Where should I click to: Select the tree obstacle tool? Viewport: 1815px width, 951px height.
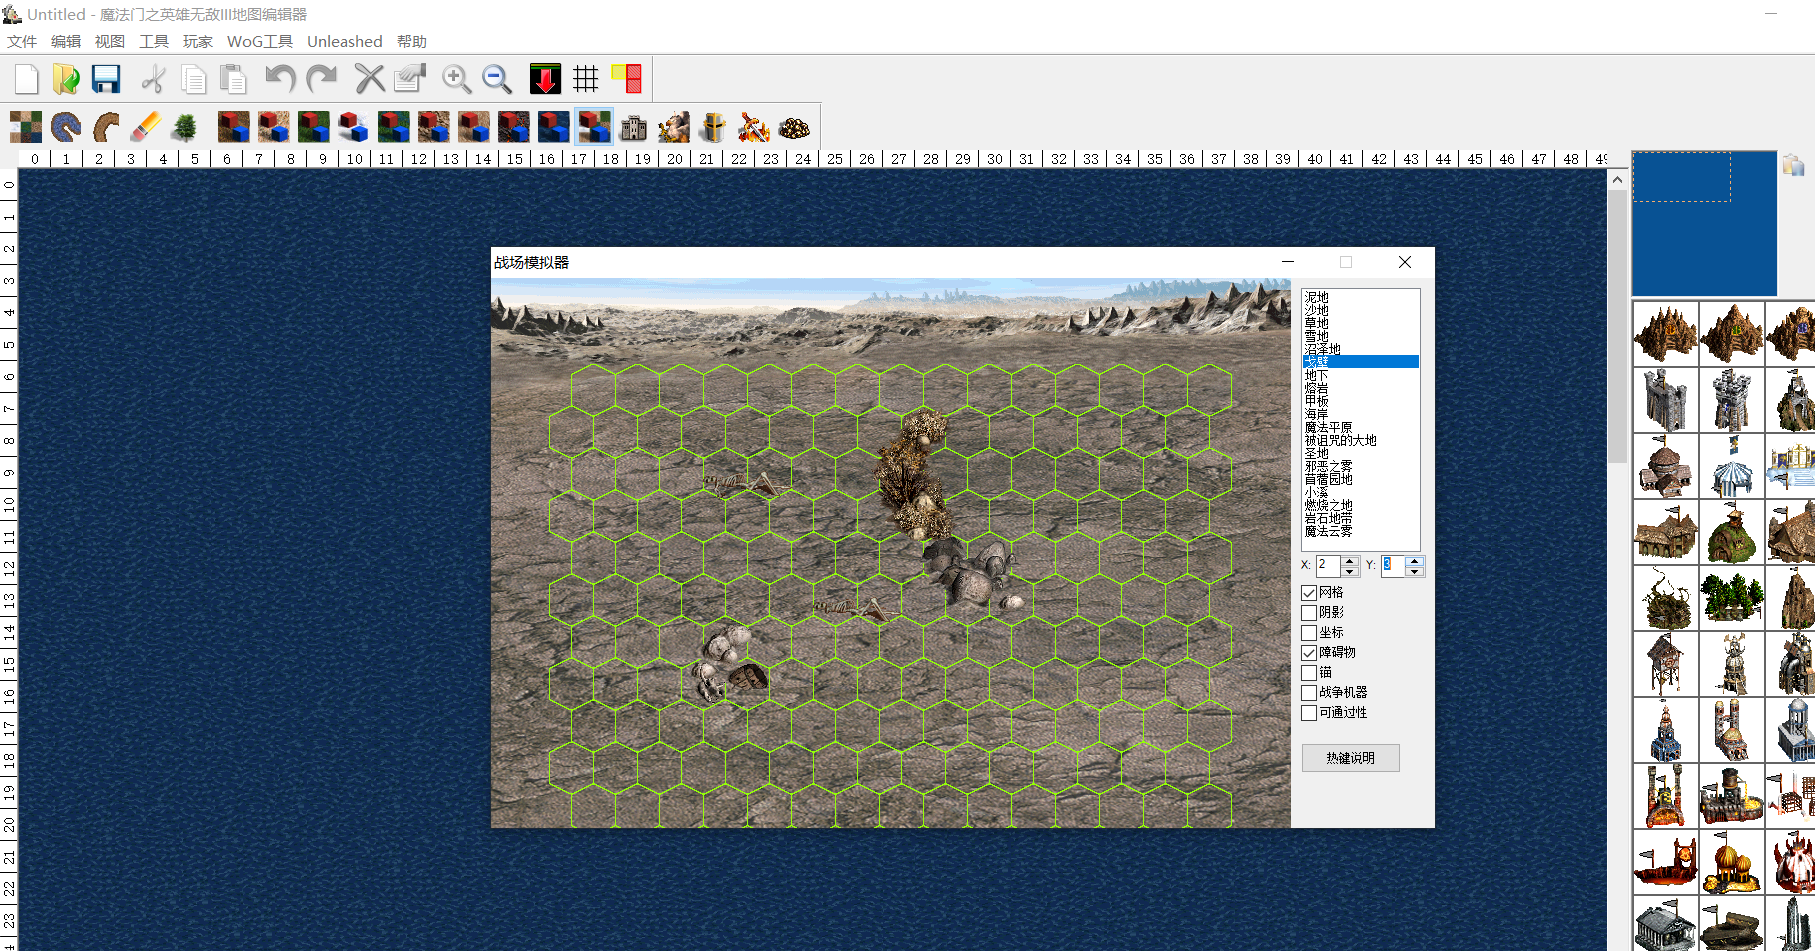point(185,127)
